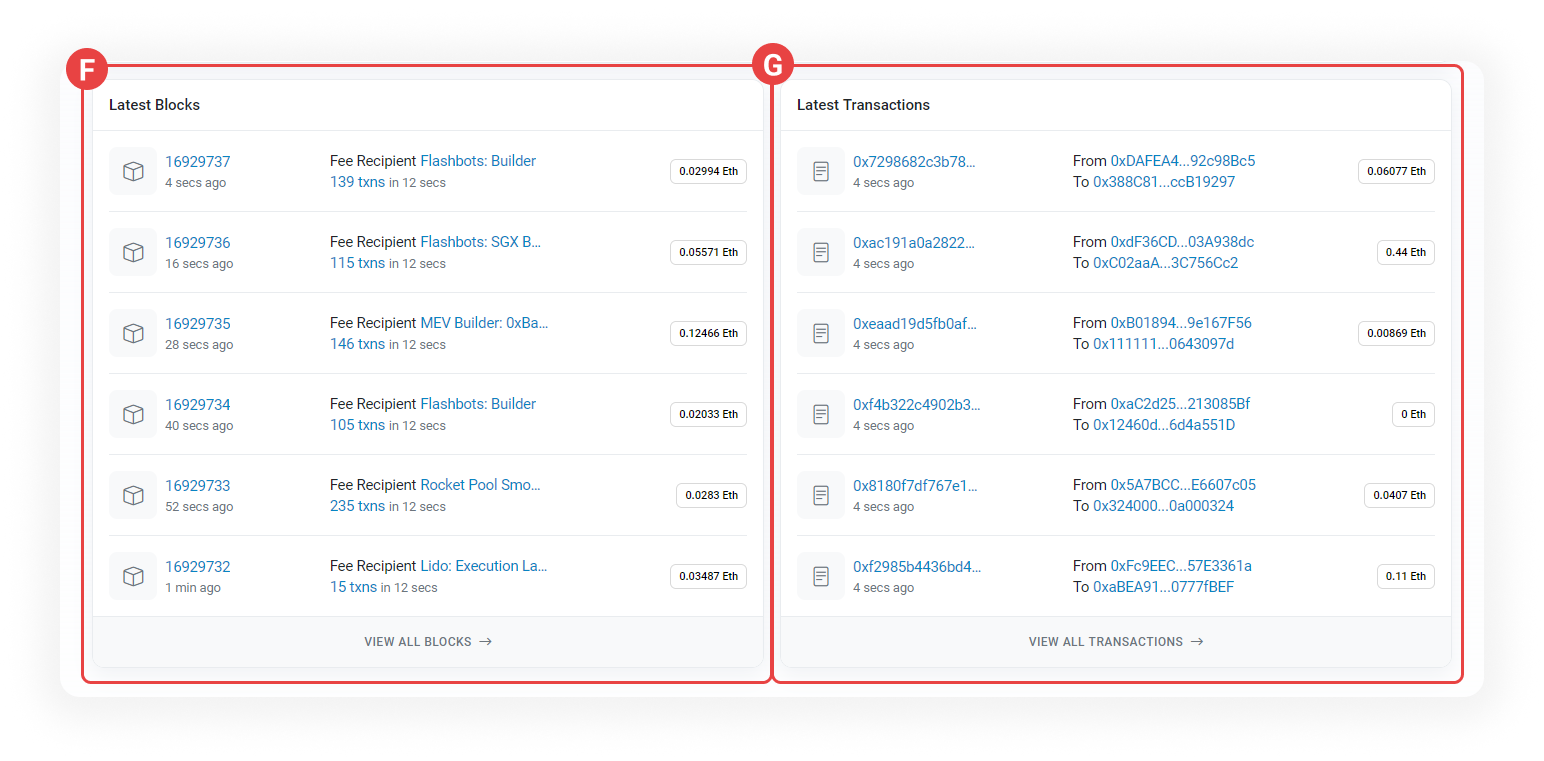Click the document icon beside transaction 0xf2985b4436bd4
Screen dimensions: 1544x761
821,577
